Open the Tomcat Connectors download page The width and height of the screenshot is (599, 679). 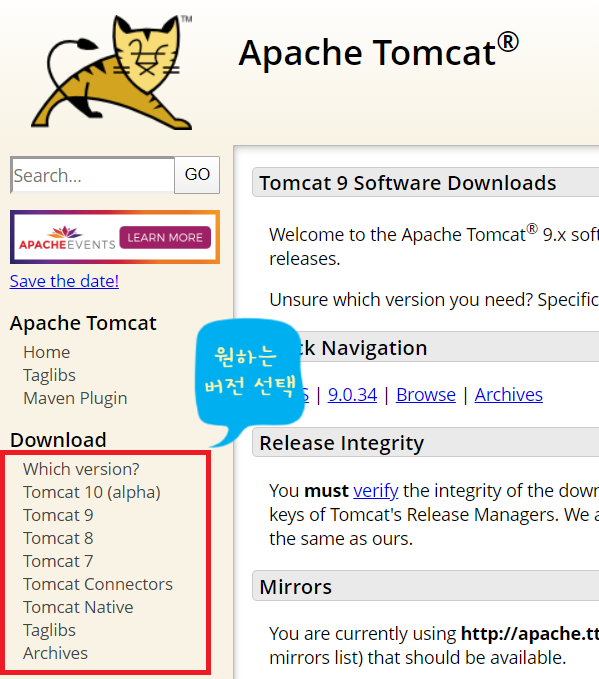pyautogui.click(x=98, y=584)
